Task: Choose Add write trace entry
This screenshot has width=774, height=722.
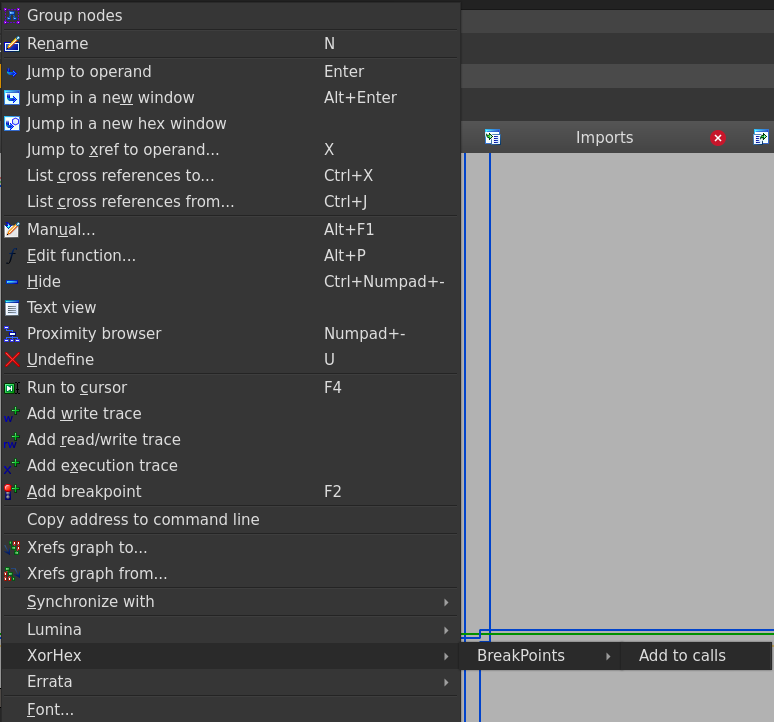Action: pos(230,414)
